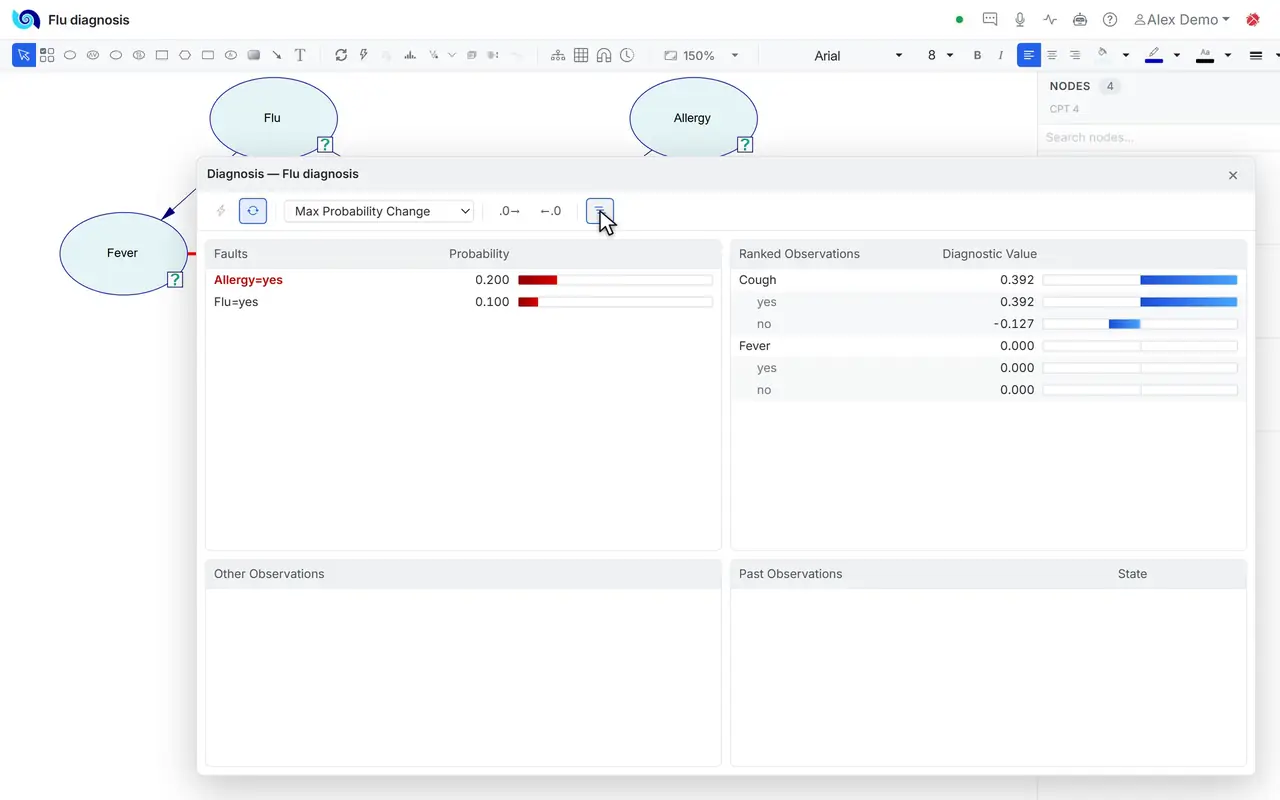Select the Allergy=yes fault row

[463, 280]
